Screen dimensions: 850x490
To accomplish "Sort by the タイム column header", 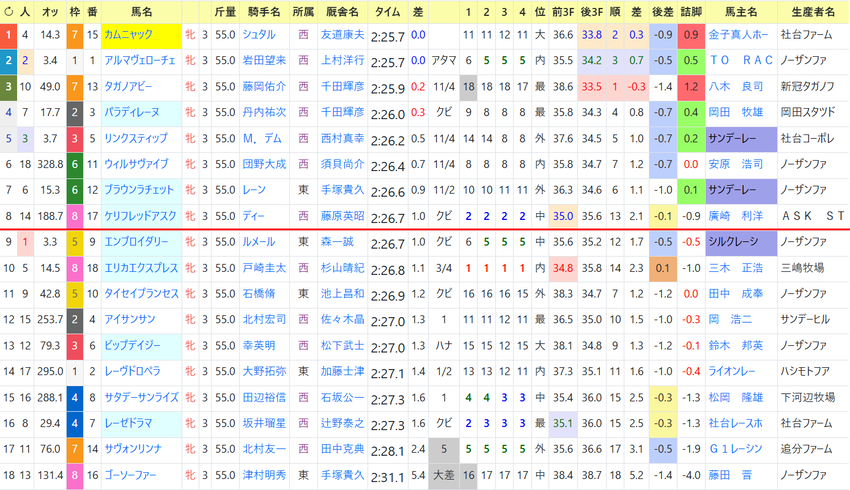I will (387, 11).
